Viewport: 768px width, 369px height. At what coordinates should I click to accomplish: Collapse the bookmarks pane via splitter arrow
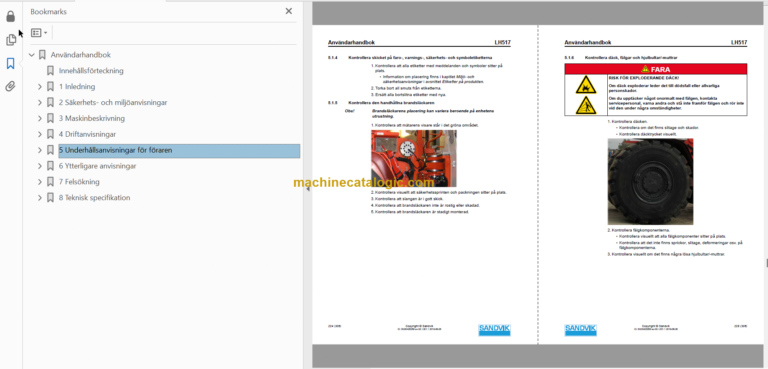308,188
